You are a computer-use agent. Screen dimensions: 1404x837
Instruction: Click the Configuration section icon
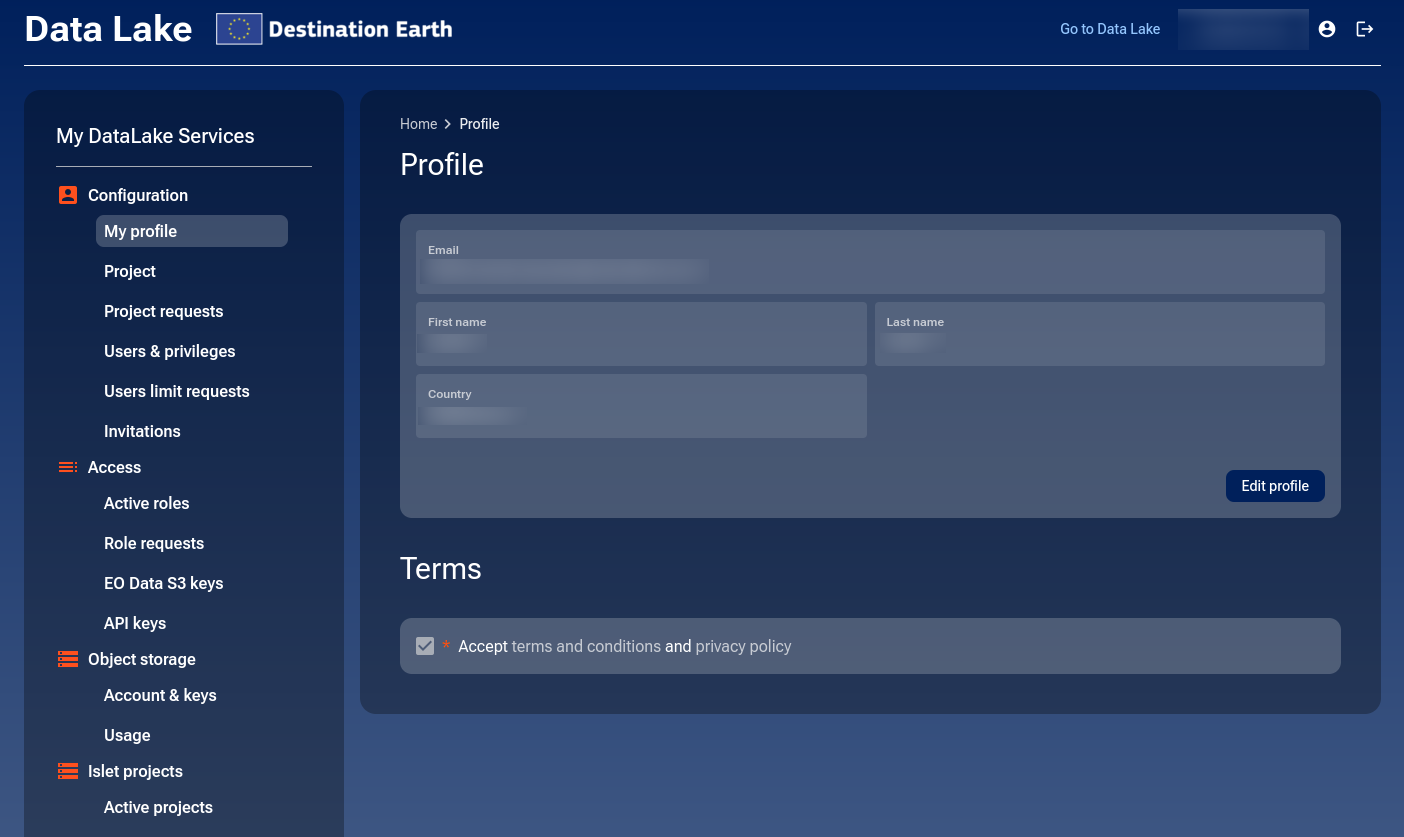point(68,195)
